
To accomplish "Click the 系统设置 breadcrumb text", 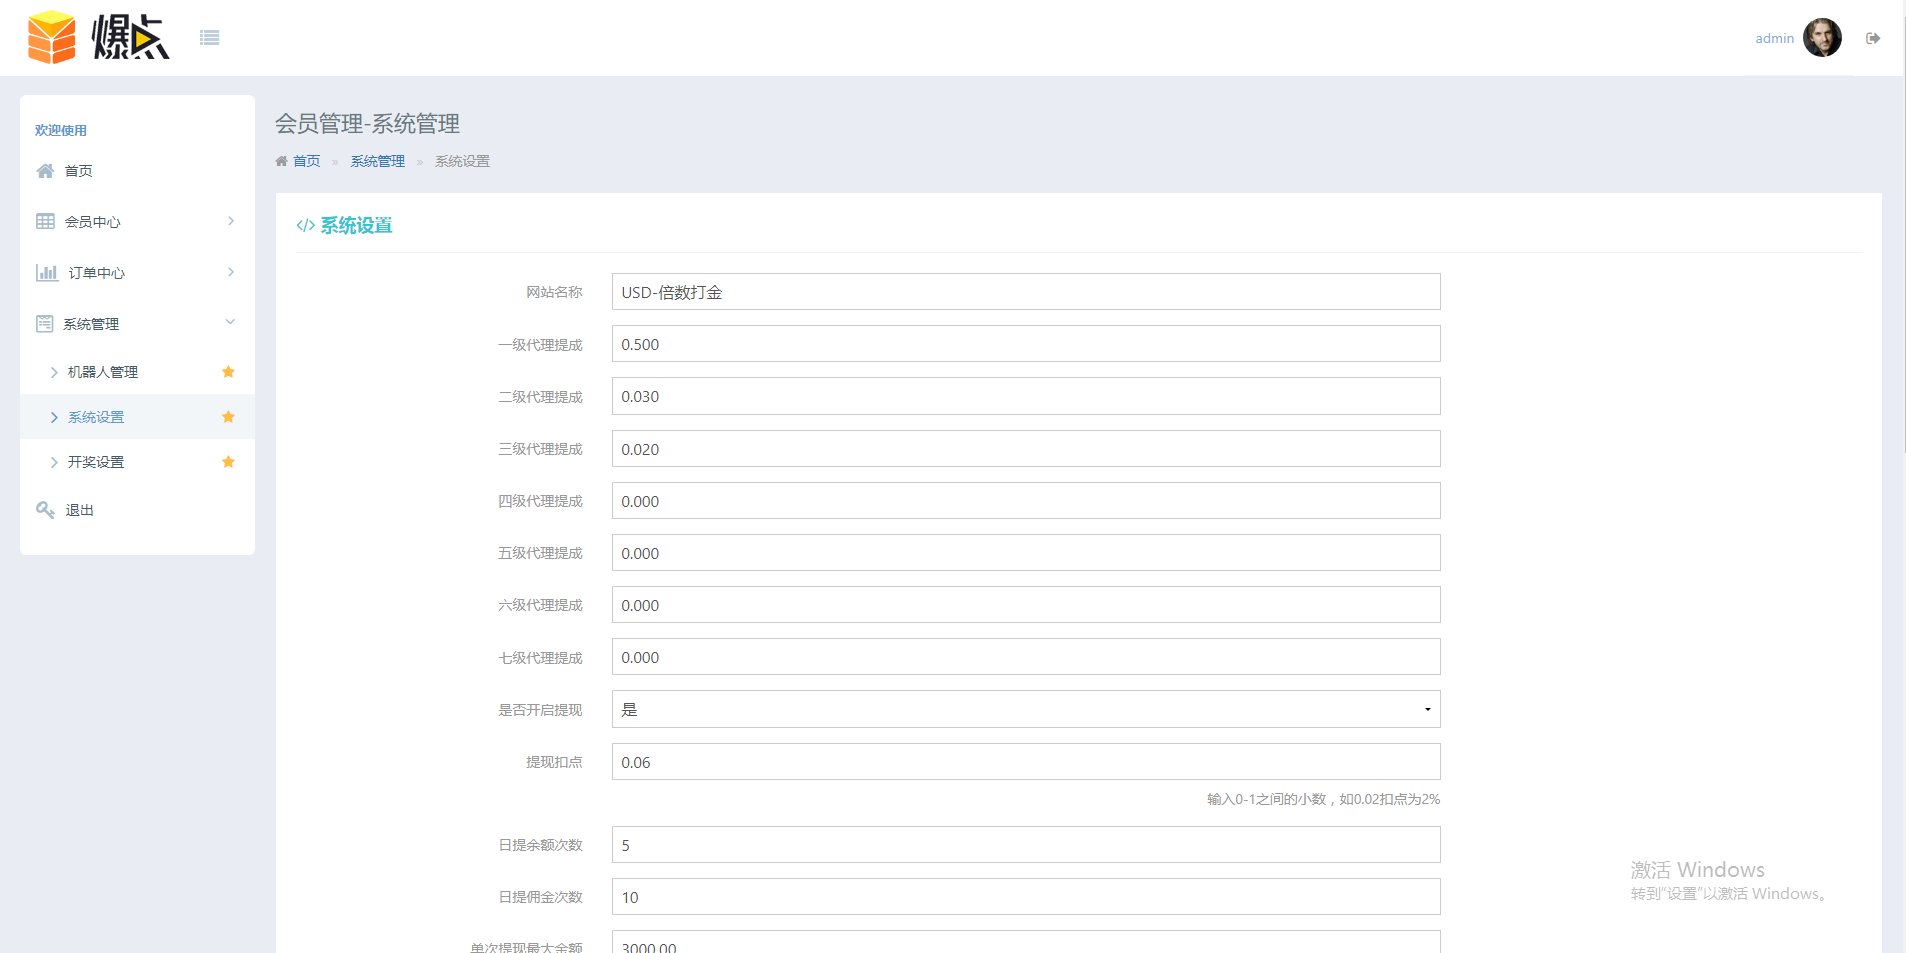I will click(x=462, y=161).
